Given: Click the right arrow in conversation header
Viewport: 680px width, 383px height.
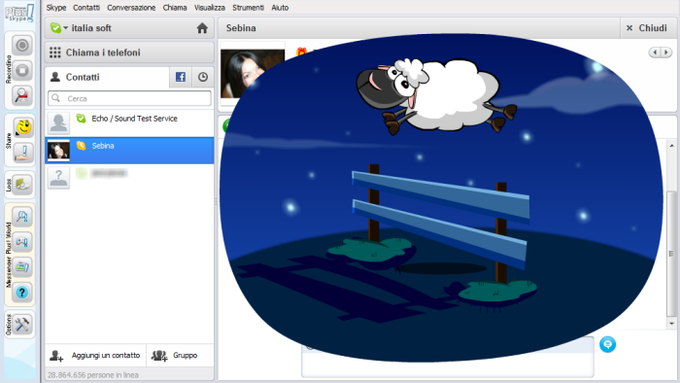Looking at the screenshot, I should point(666,52).
